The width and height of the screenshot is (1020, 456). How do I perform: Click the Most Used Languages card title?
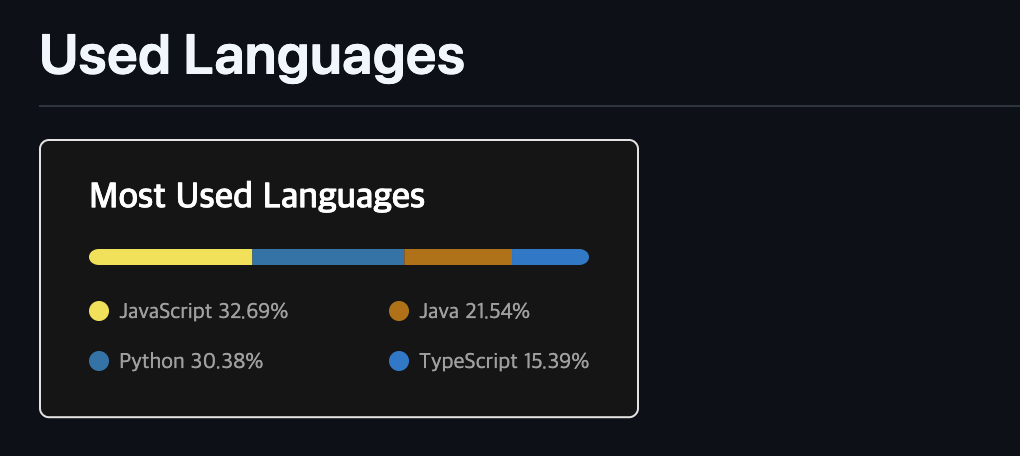[257, 196]
